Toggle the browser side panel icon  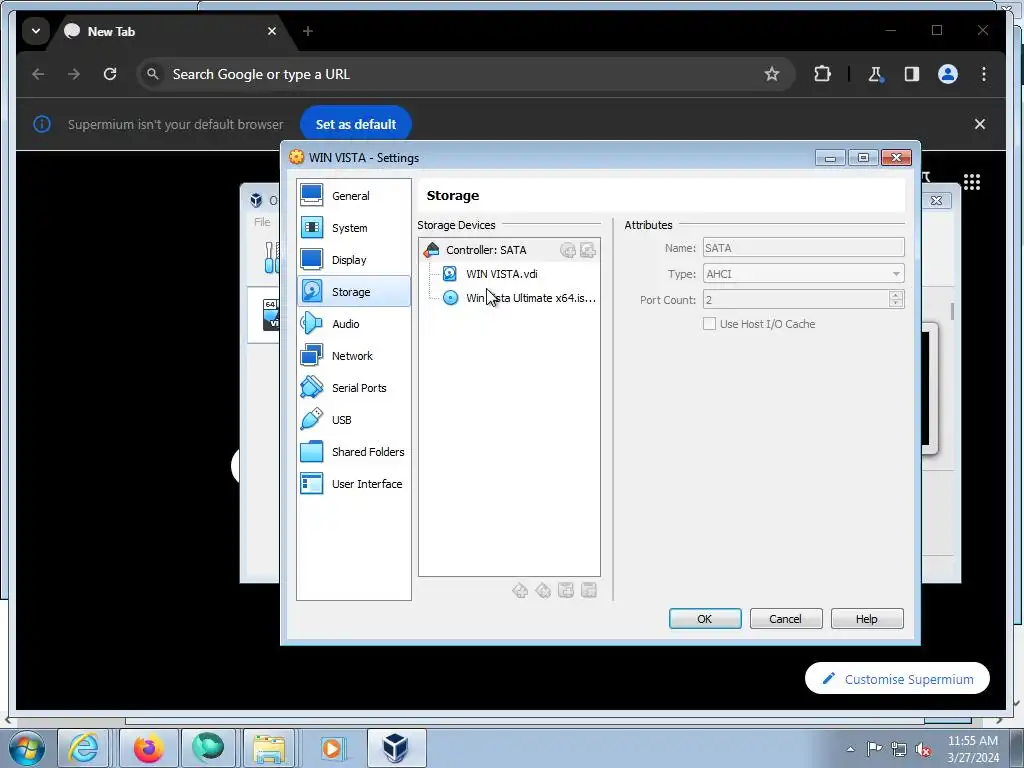point(912,74)
